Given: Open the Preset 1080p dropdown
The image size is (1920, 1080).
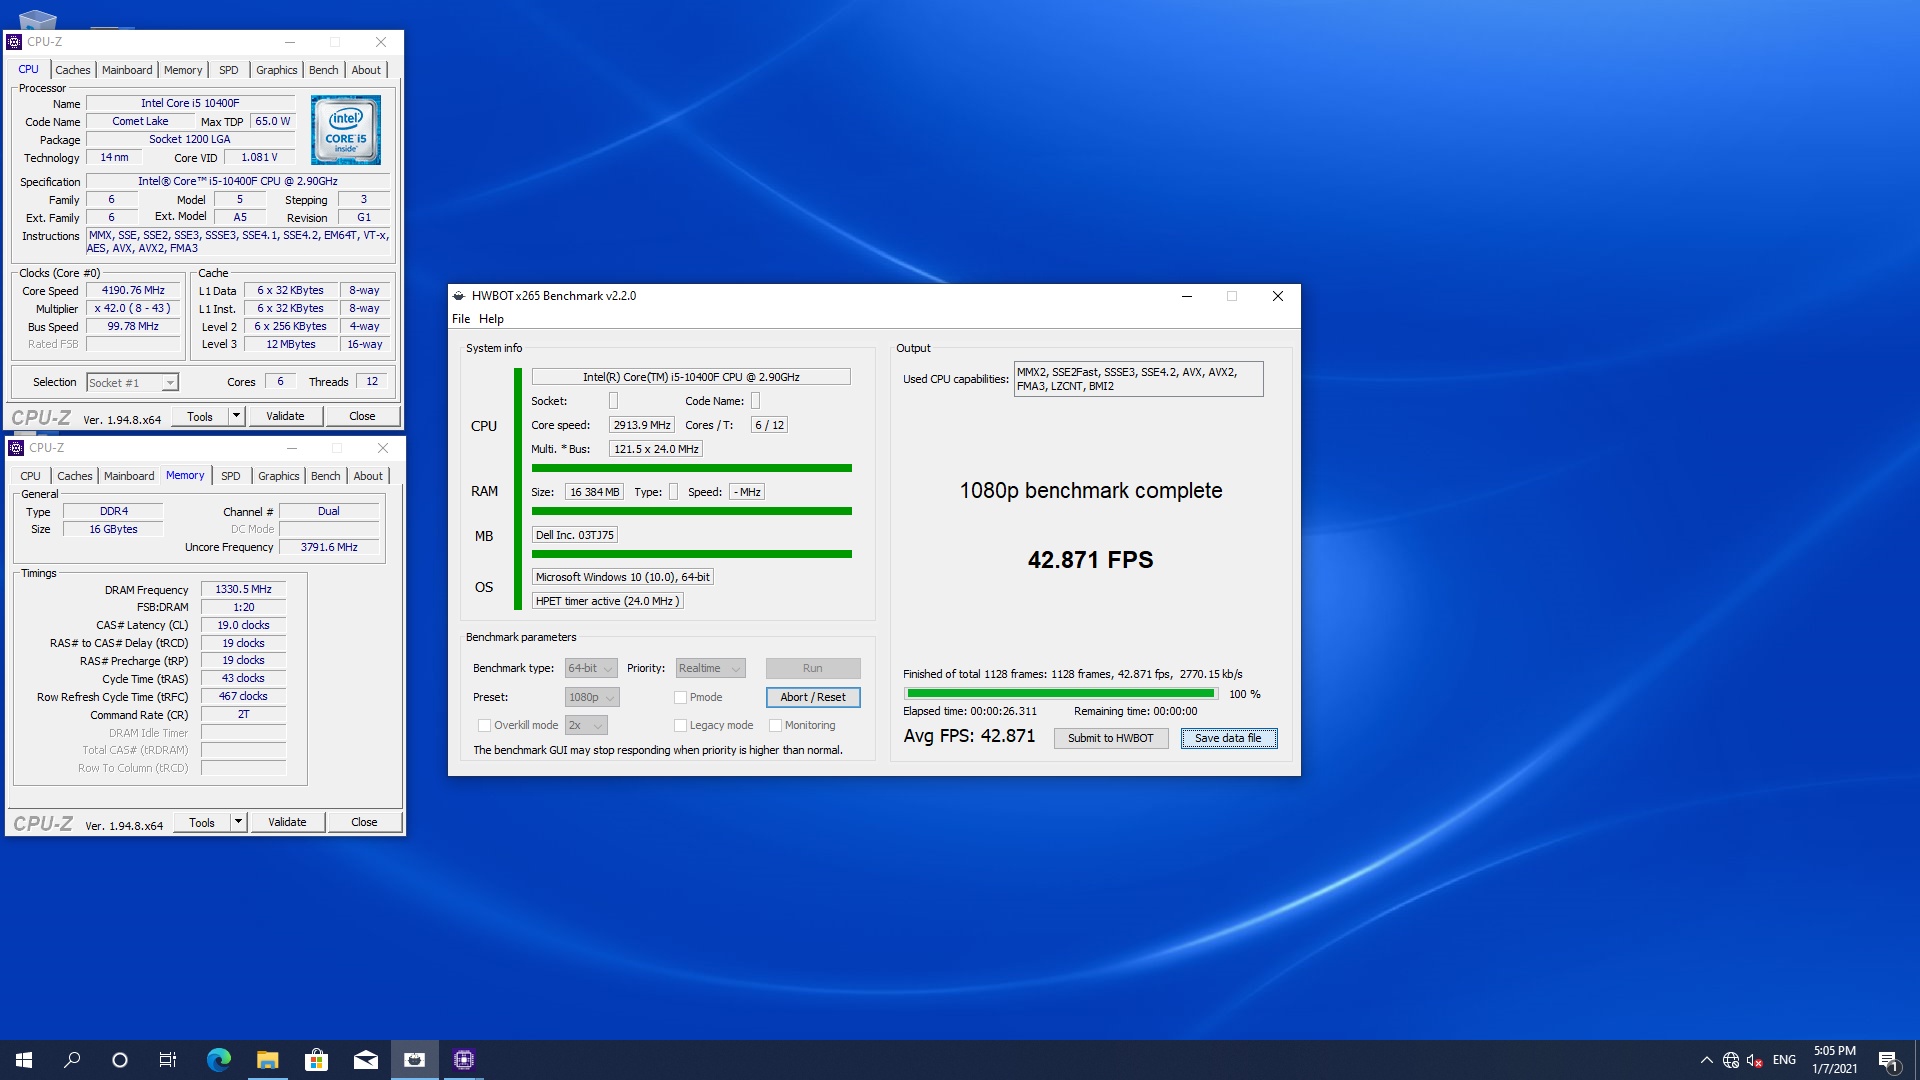Looking at the screenshot, I should pos(592,697).
